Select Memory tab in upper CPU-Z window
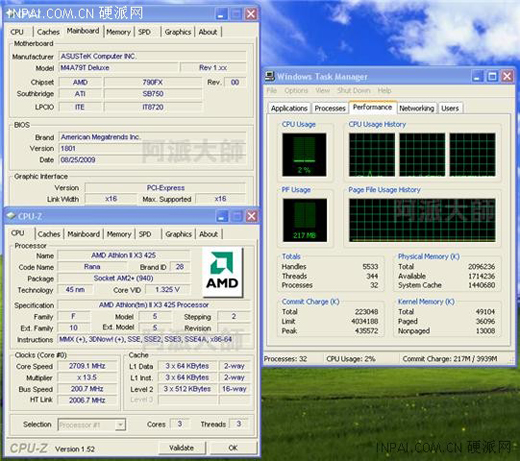This screenshot has height=461, width=520. 119,32
